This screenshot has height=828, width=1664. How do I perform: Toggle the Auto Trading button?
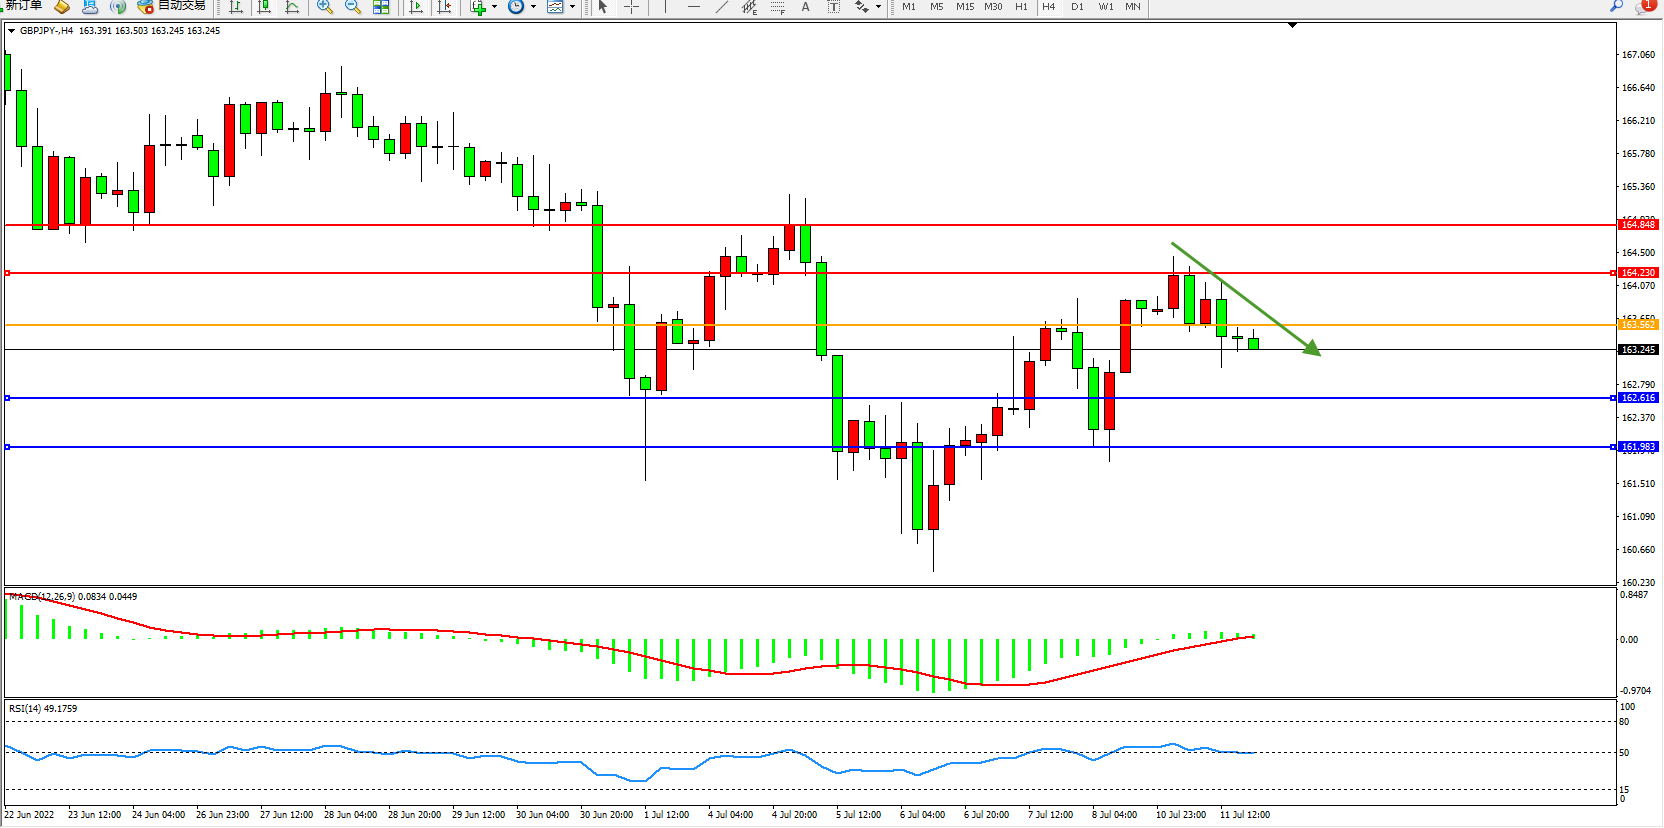(x=172, y=6)
